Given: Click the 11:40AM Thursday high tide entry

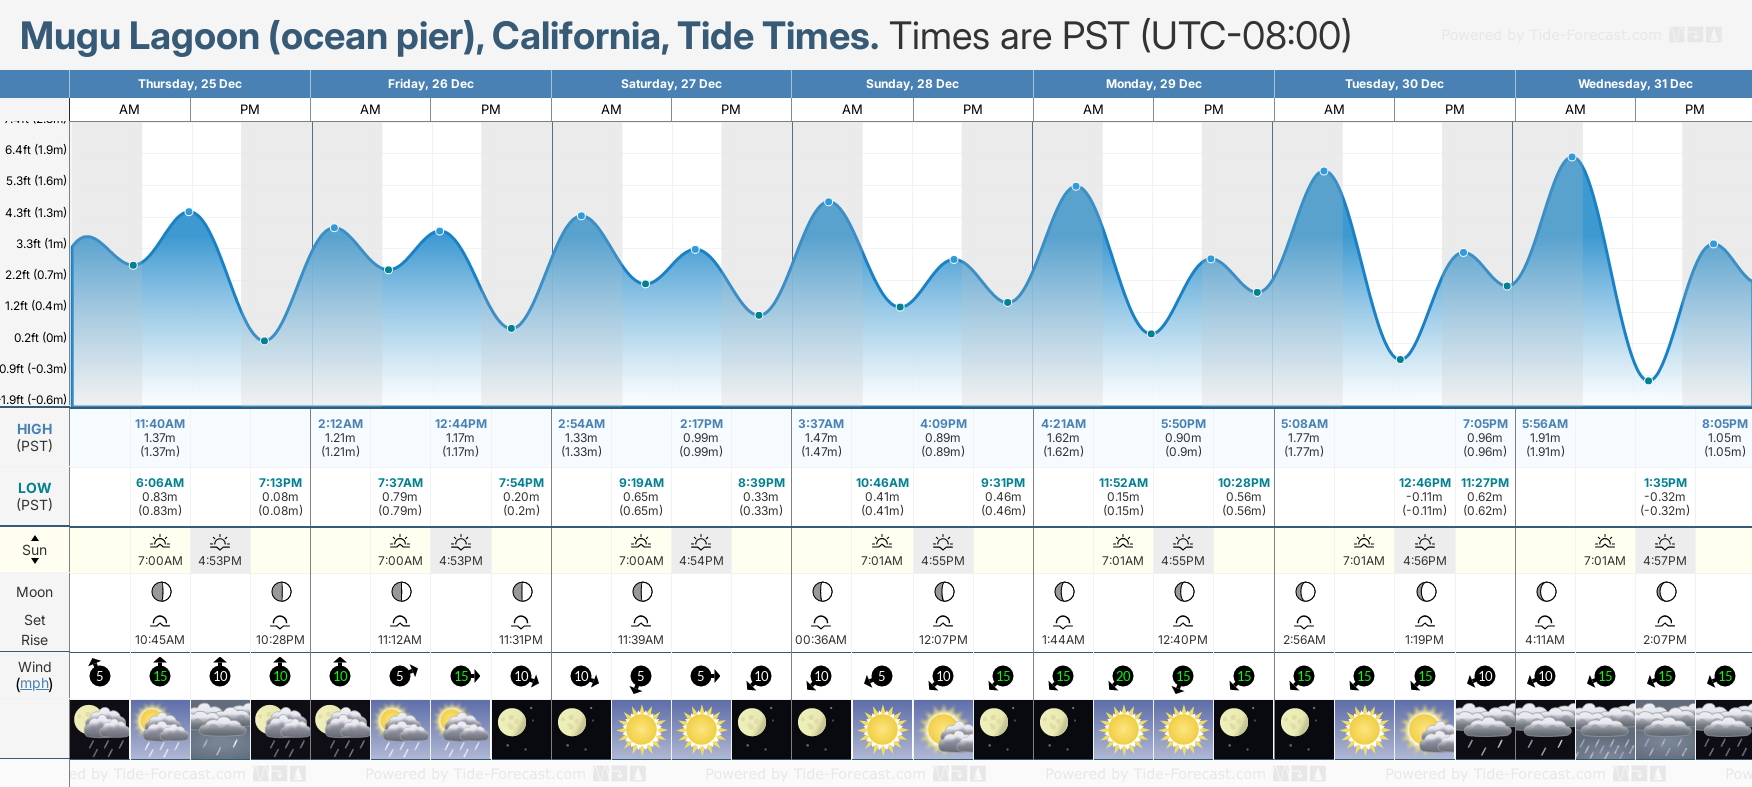Looking at the screenshot, I should [160, 438].
